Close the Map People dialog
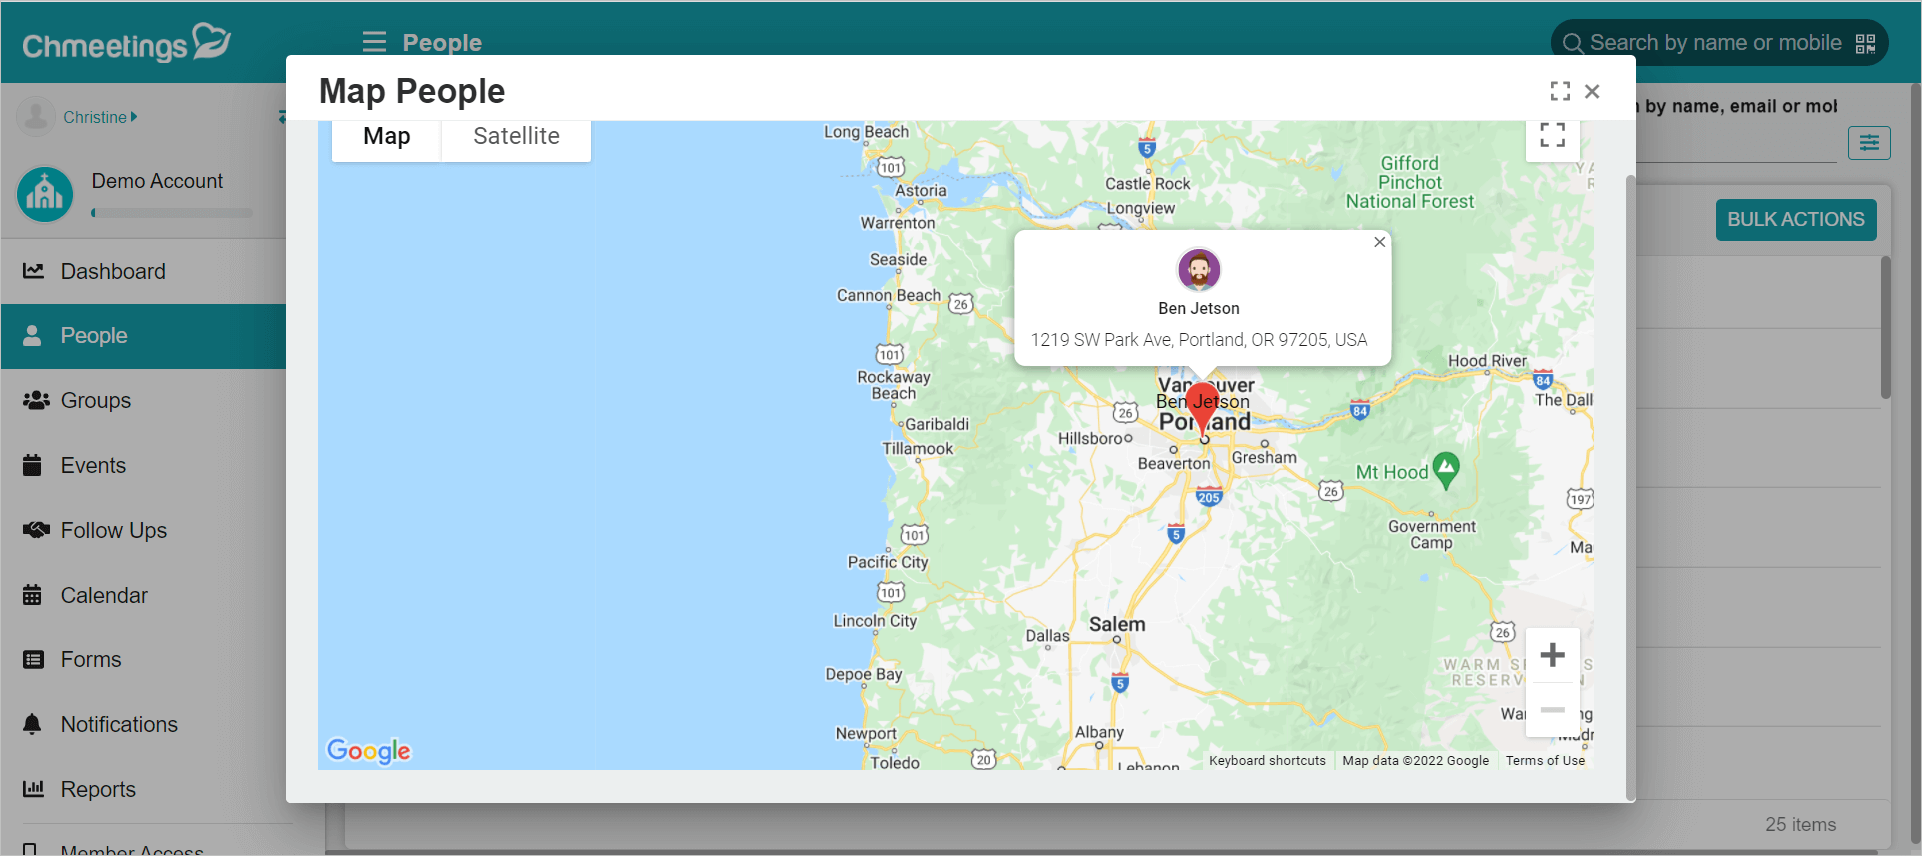The image size is (1922, 856). (x=1593, y=91)
